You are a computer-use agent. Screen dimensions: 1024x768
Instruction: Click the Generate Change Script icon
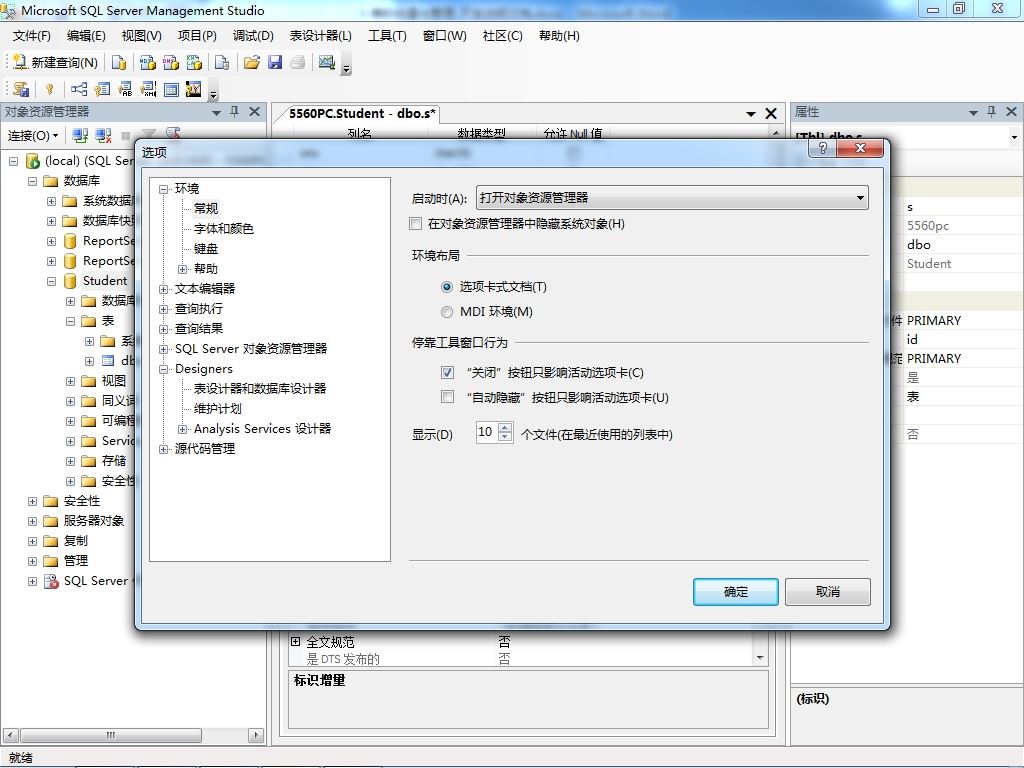22,89
